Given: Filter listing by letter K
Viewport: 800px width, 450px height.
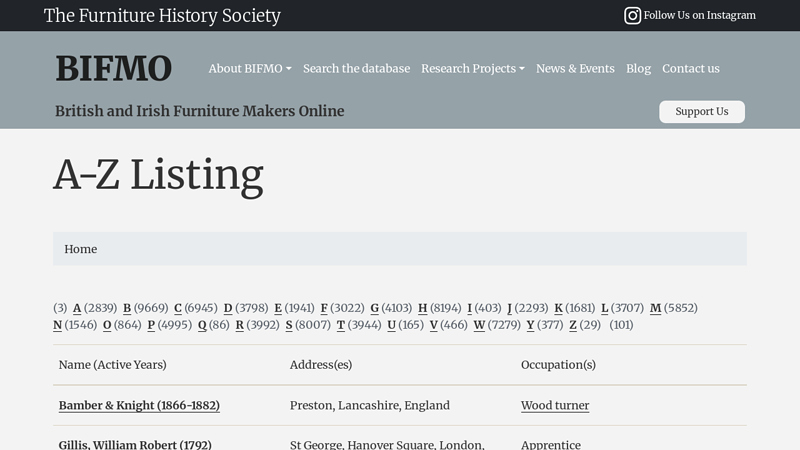Looking at the screenshot, I should (559, 308).
